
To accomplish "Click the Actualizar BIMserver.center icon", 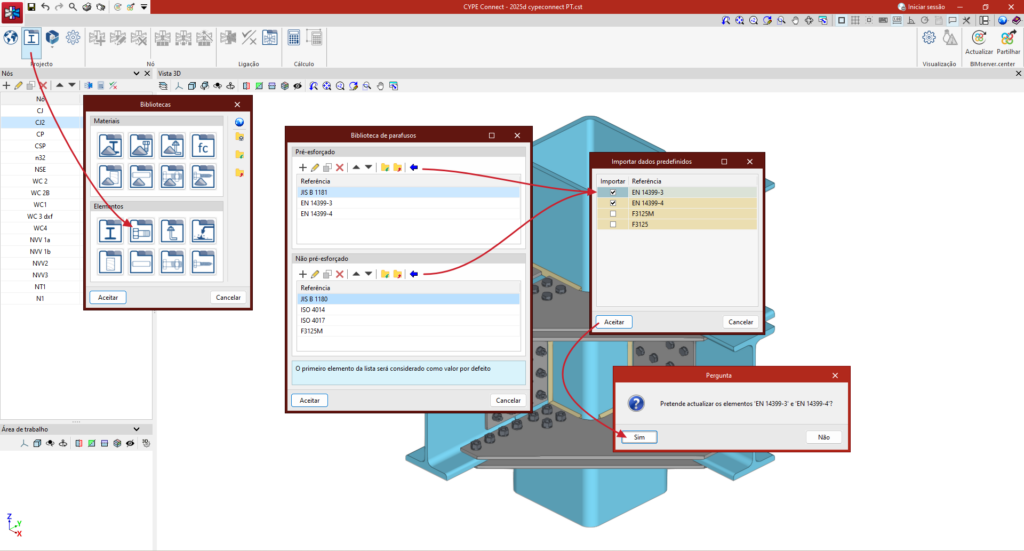I will coord(978,42).
